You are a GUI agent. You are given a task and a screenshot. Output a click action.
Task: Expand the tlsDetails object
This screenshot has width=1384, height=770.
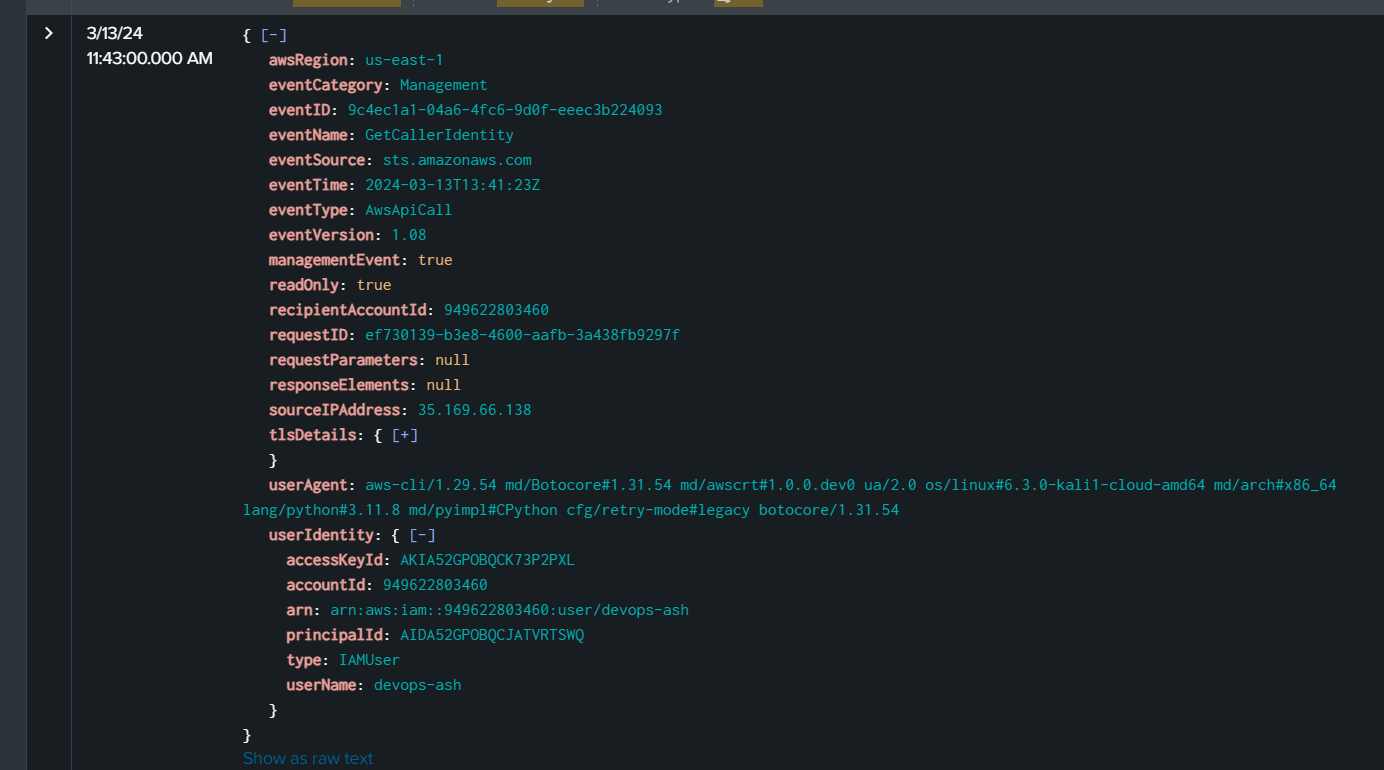[x=404, y=435]
